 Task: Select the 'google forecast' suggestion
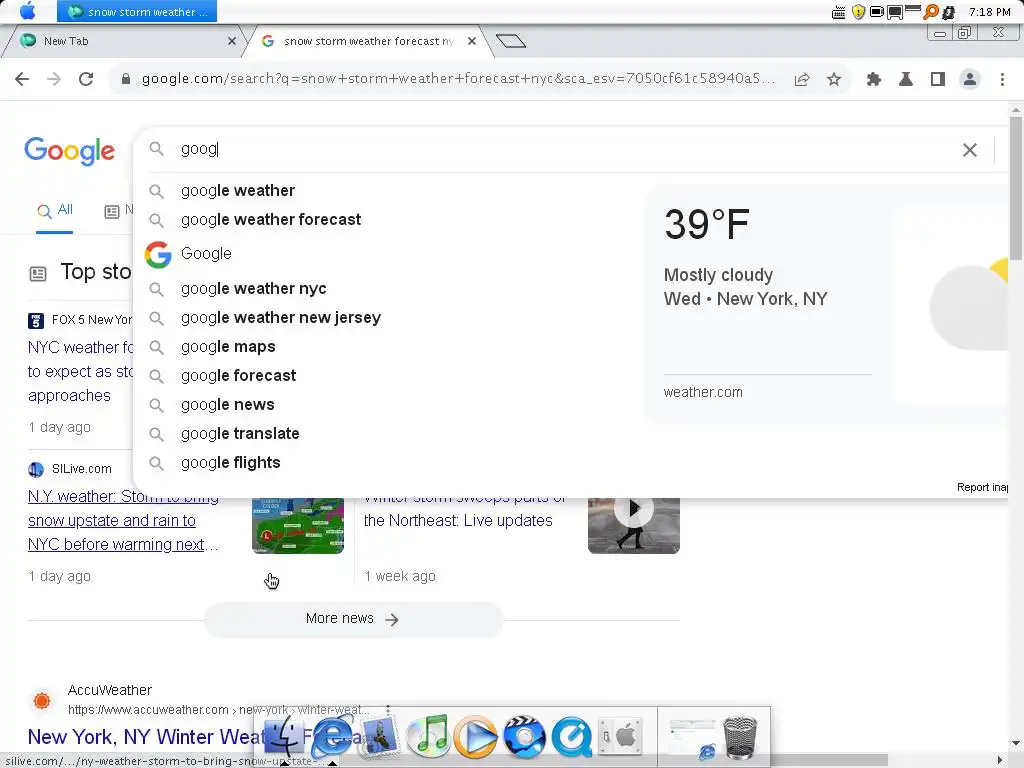click(x=238, y=376)
